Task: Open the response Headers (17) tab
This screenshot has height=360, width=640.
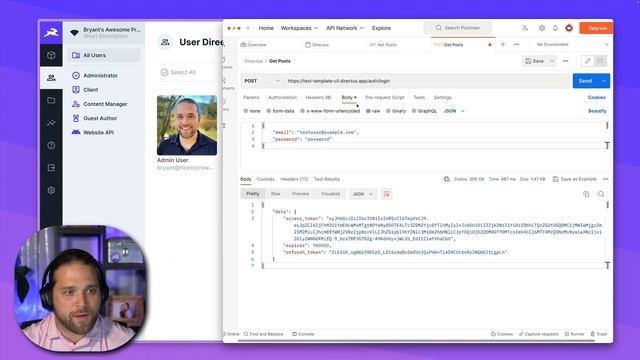Action: click(x=294, y=179)
